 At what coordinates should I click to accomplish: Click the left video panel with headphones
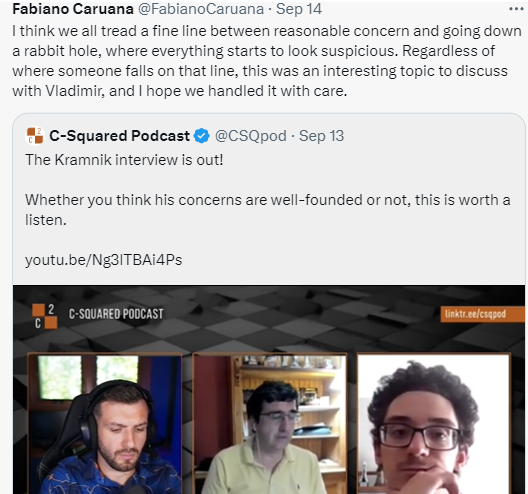click(x=105, y=423)
